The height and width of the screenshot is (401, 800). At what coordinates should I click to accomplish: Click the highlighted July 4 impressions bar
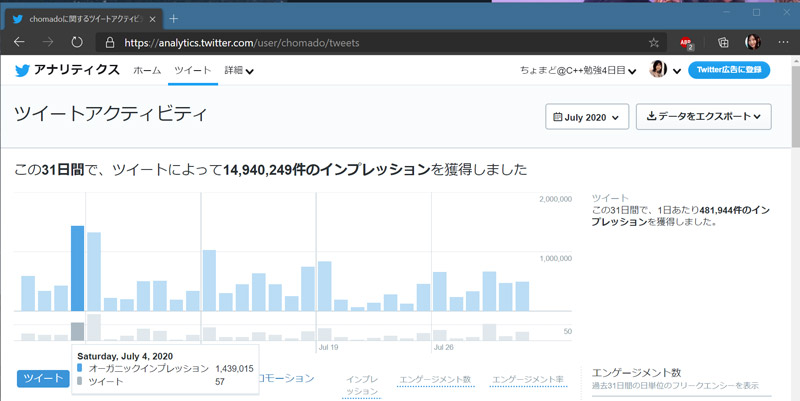[77, 268]
